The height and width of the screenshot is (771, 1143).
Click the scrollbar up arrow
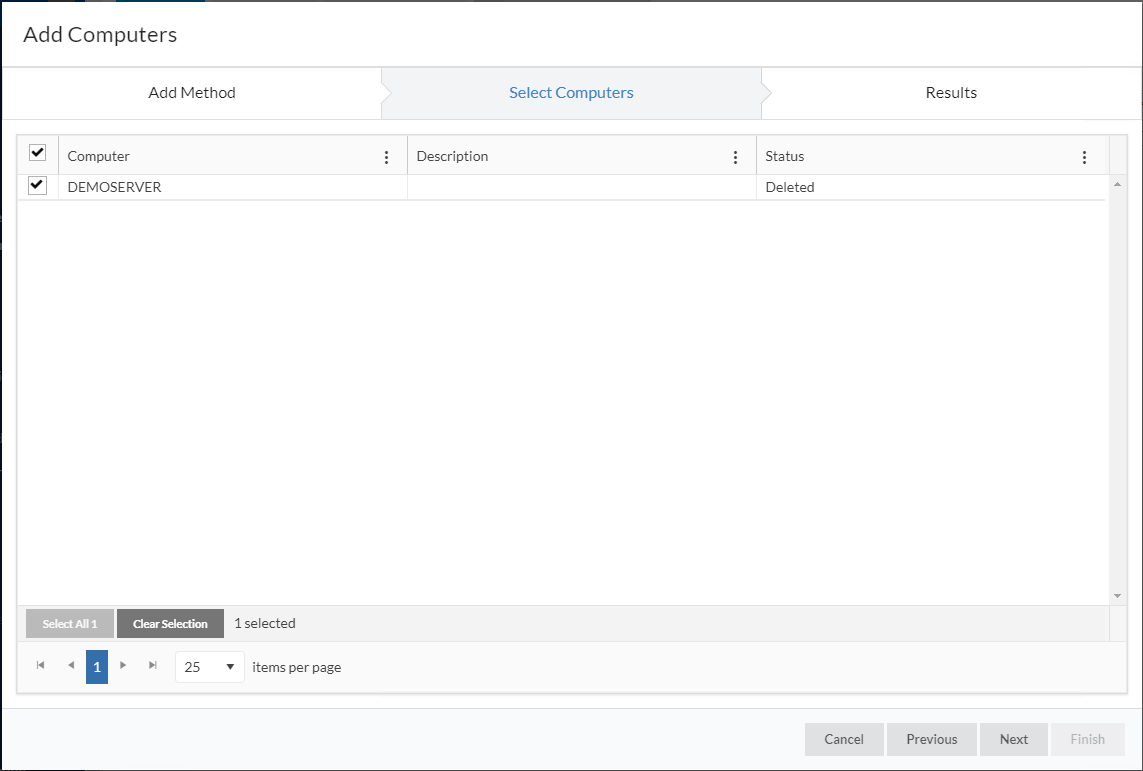(1117, 184)
